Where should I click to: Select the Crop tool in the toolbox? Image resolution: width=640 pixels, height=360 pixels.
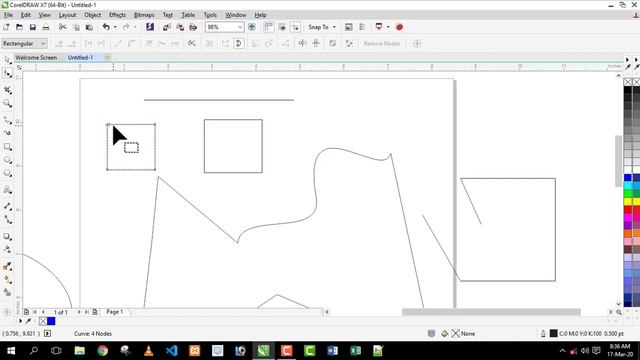tap(7, 90)
